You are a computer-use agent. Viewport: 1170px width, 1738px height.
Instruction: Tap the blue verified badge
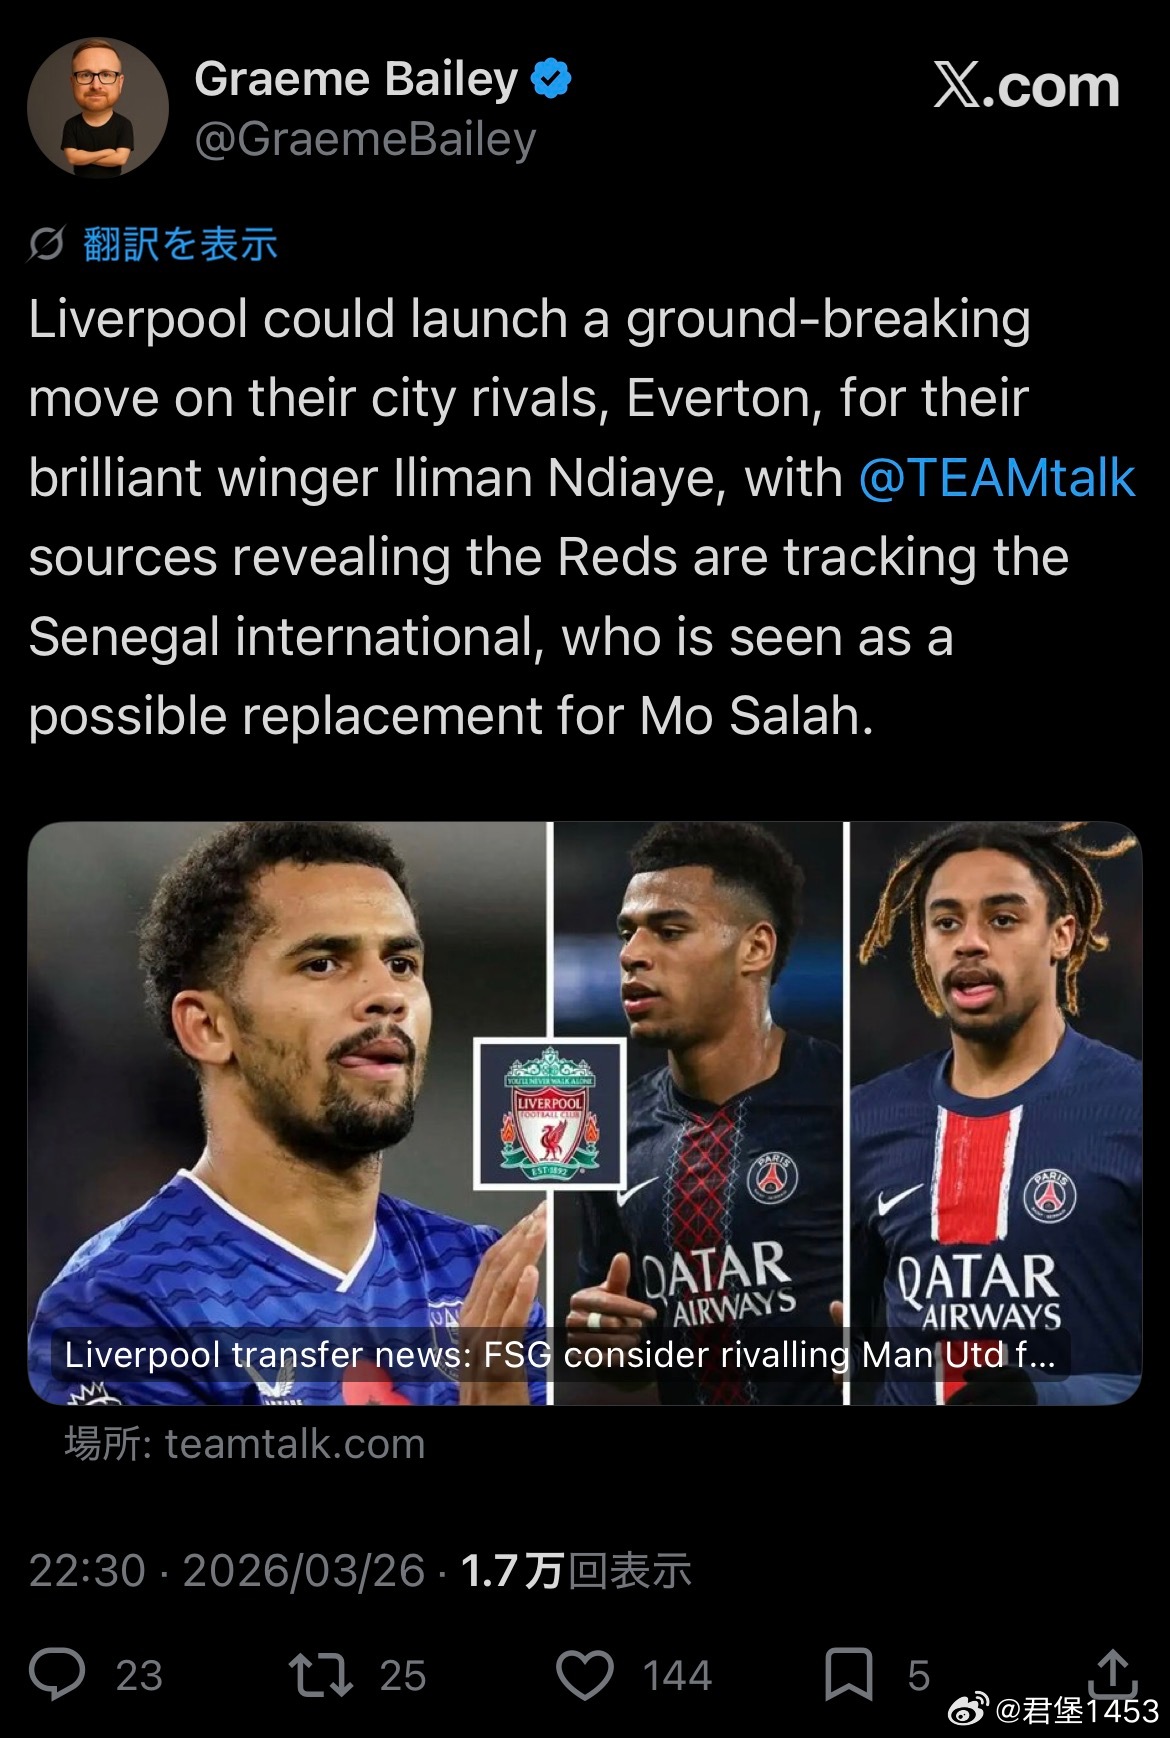click(x=551, y=79)
